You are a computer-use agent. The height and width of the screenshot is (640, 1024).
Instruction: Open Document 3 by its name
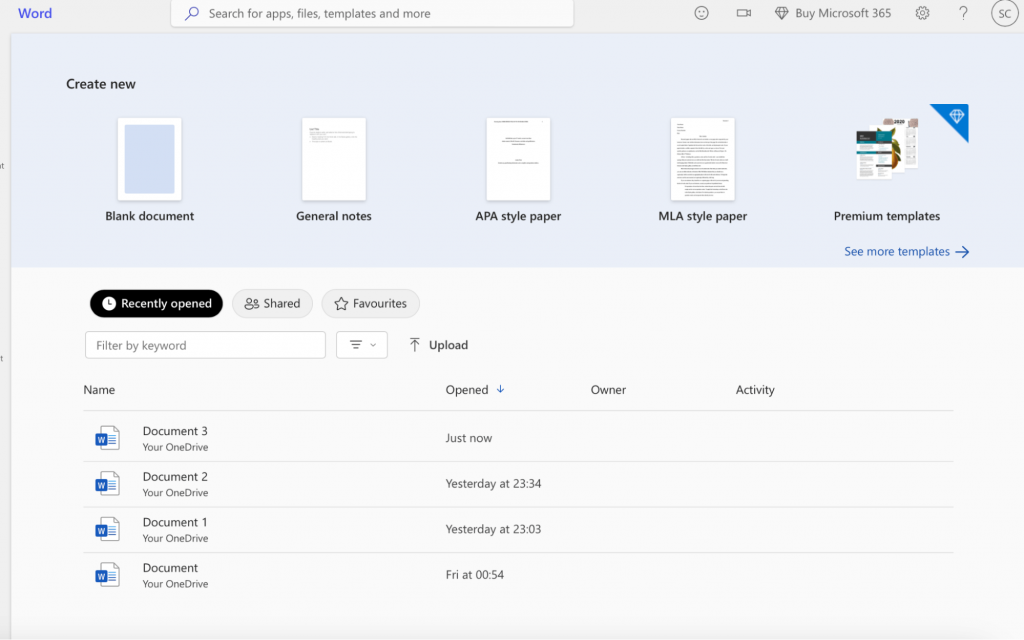coord(175,431)
